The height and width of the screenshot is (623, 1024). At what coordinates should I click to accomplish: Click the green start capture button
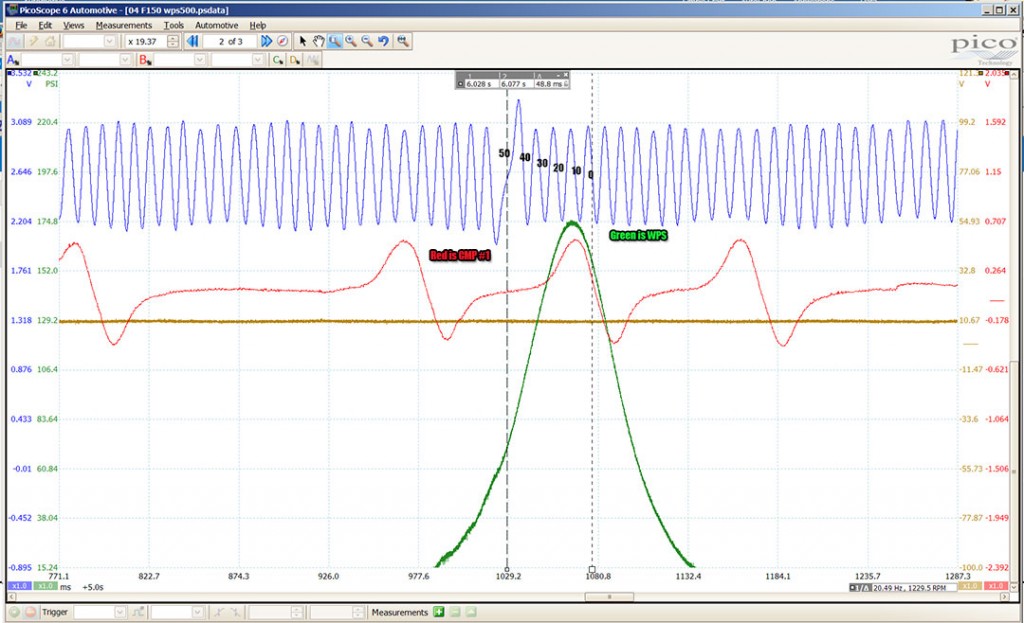click(14, 613)
